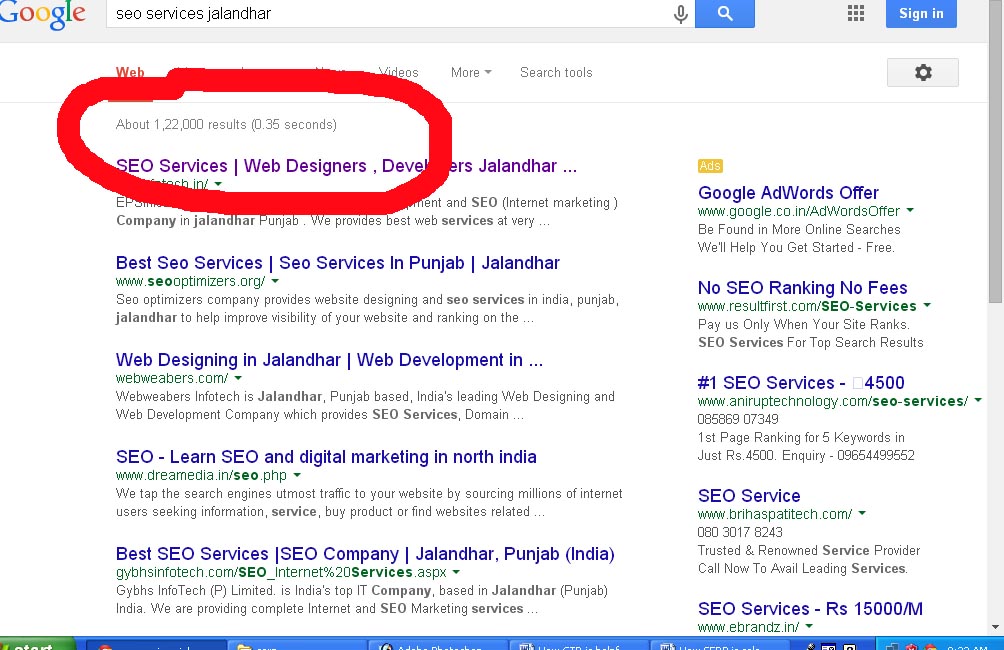Viewport: 1004px width, 650px height.
Task: Expand arrow next to www.aniruptechnology.com URL
Action: click(978, 400)
